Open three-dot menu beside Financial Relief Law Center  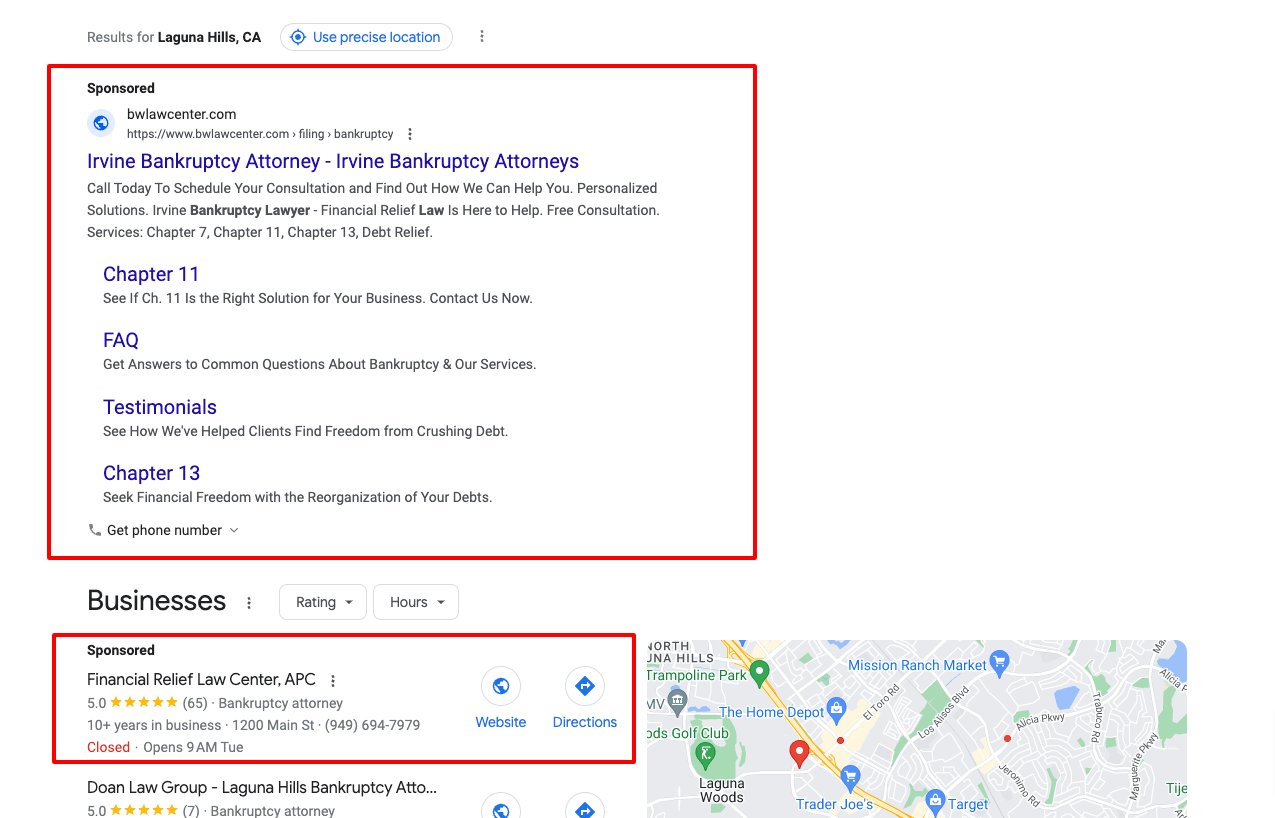click(x=333, y=680)
